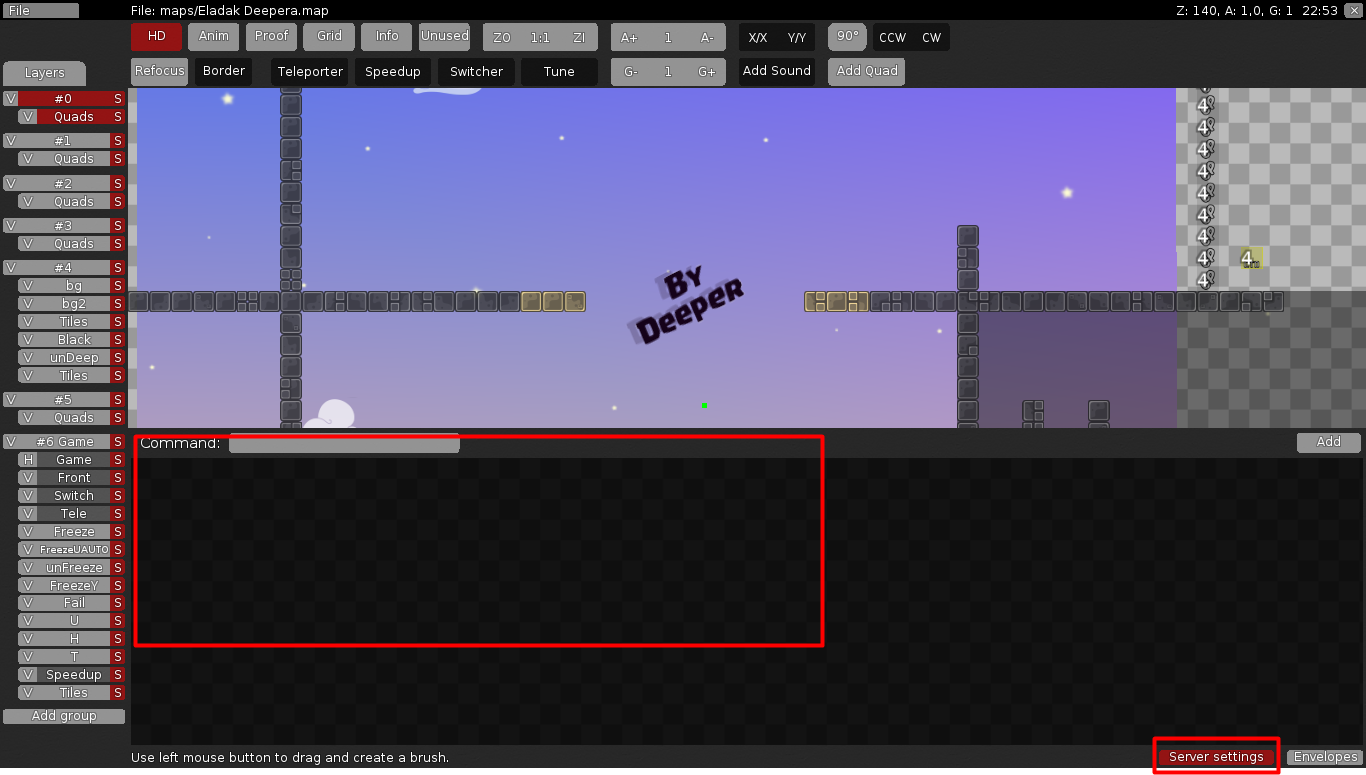Click the Command input field
This screenshot has height=775, width=1366.
344,443
